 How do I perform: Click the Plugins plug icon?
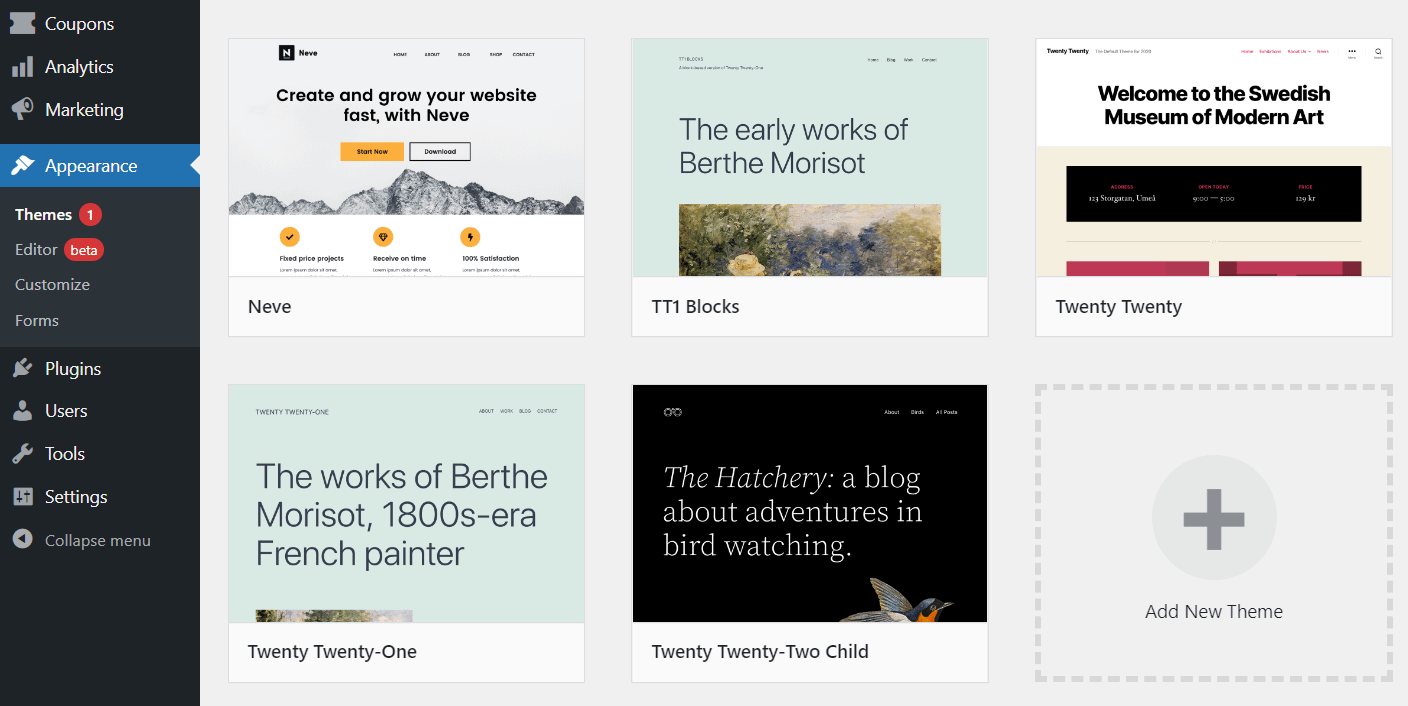(22, 369)
